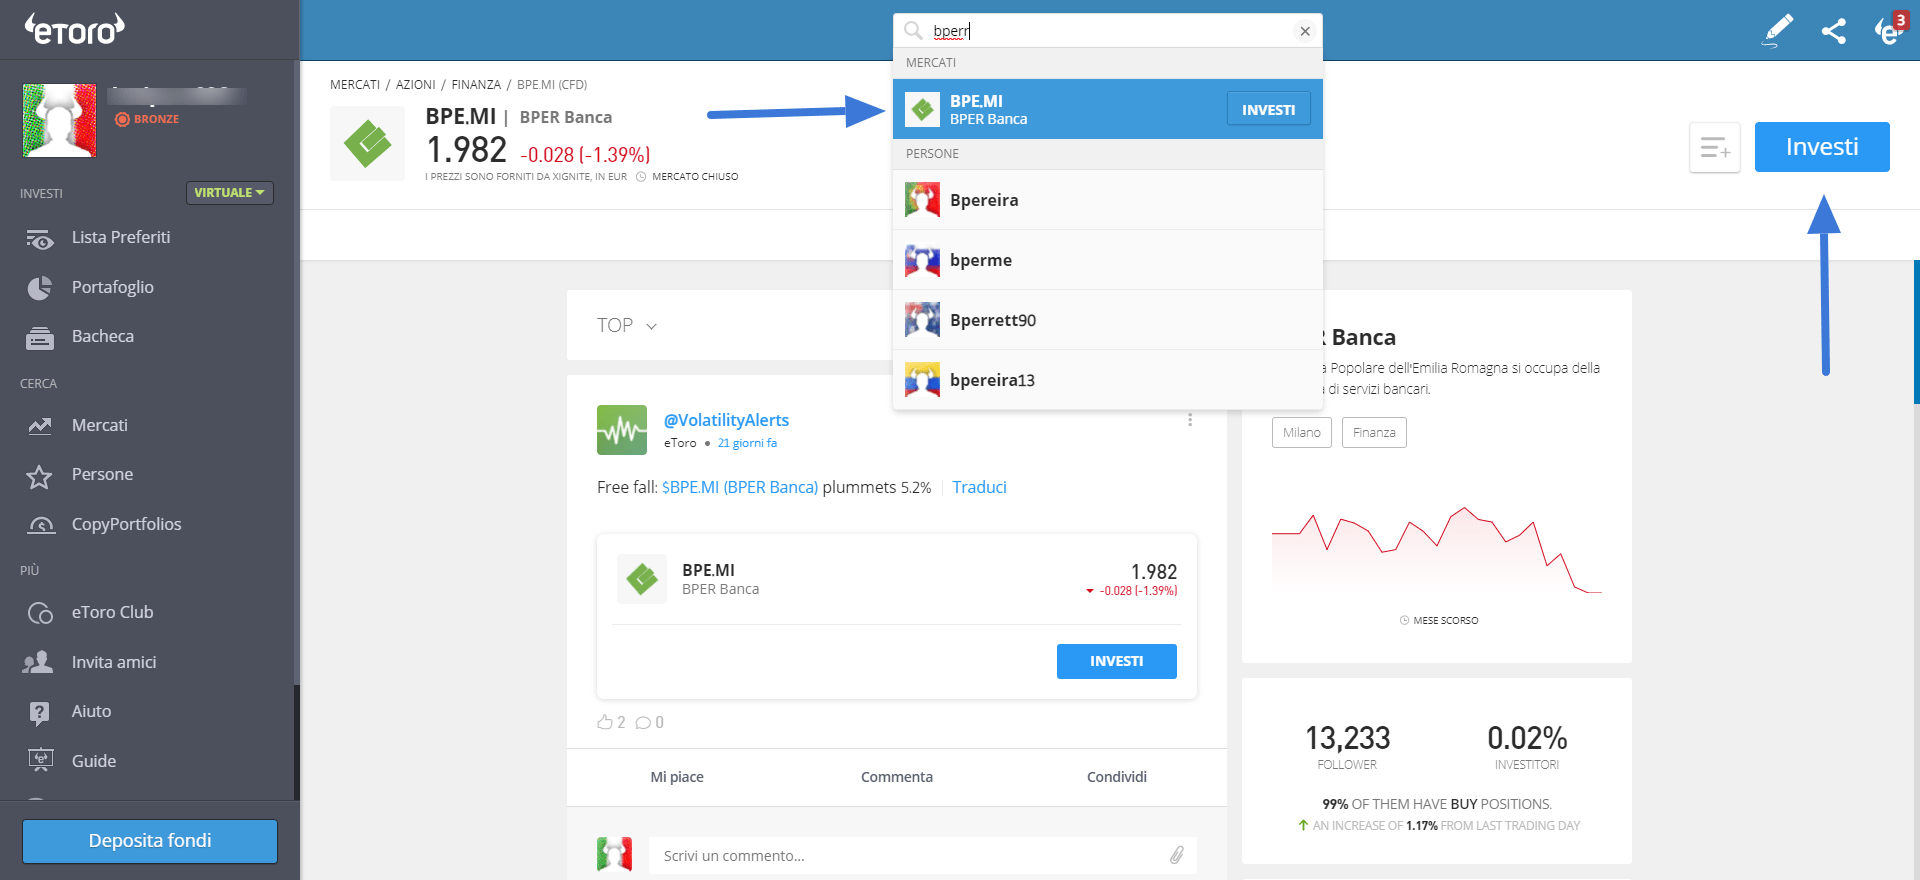Click AZIONI breadcrumb link
1920x880 pixels.
click(x=416, y=85)
